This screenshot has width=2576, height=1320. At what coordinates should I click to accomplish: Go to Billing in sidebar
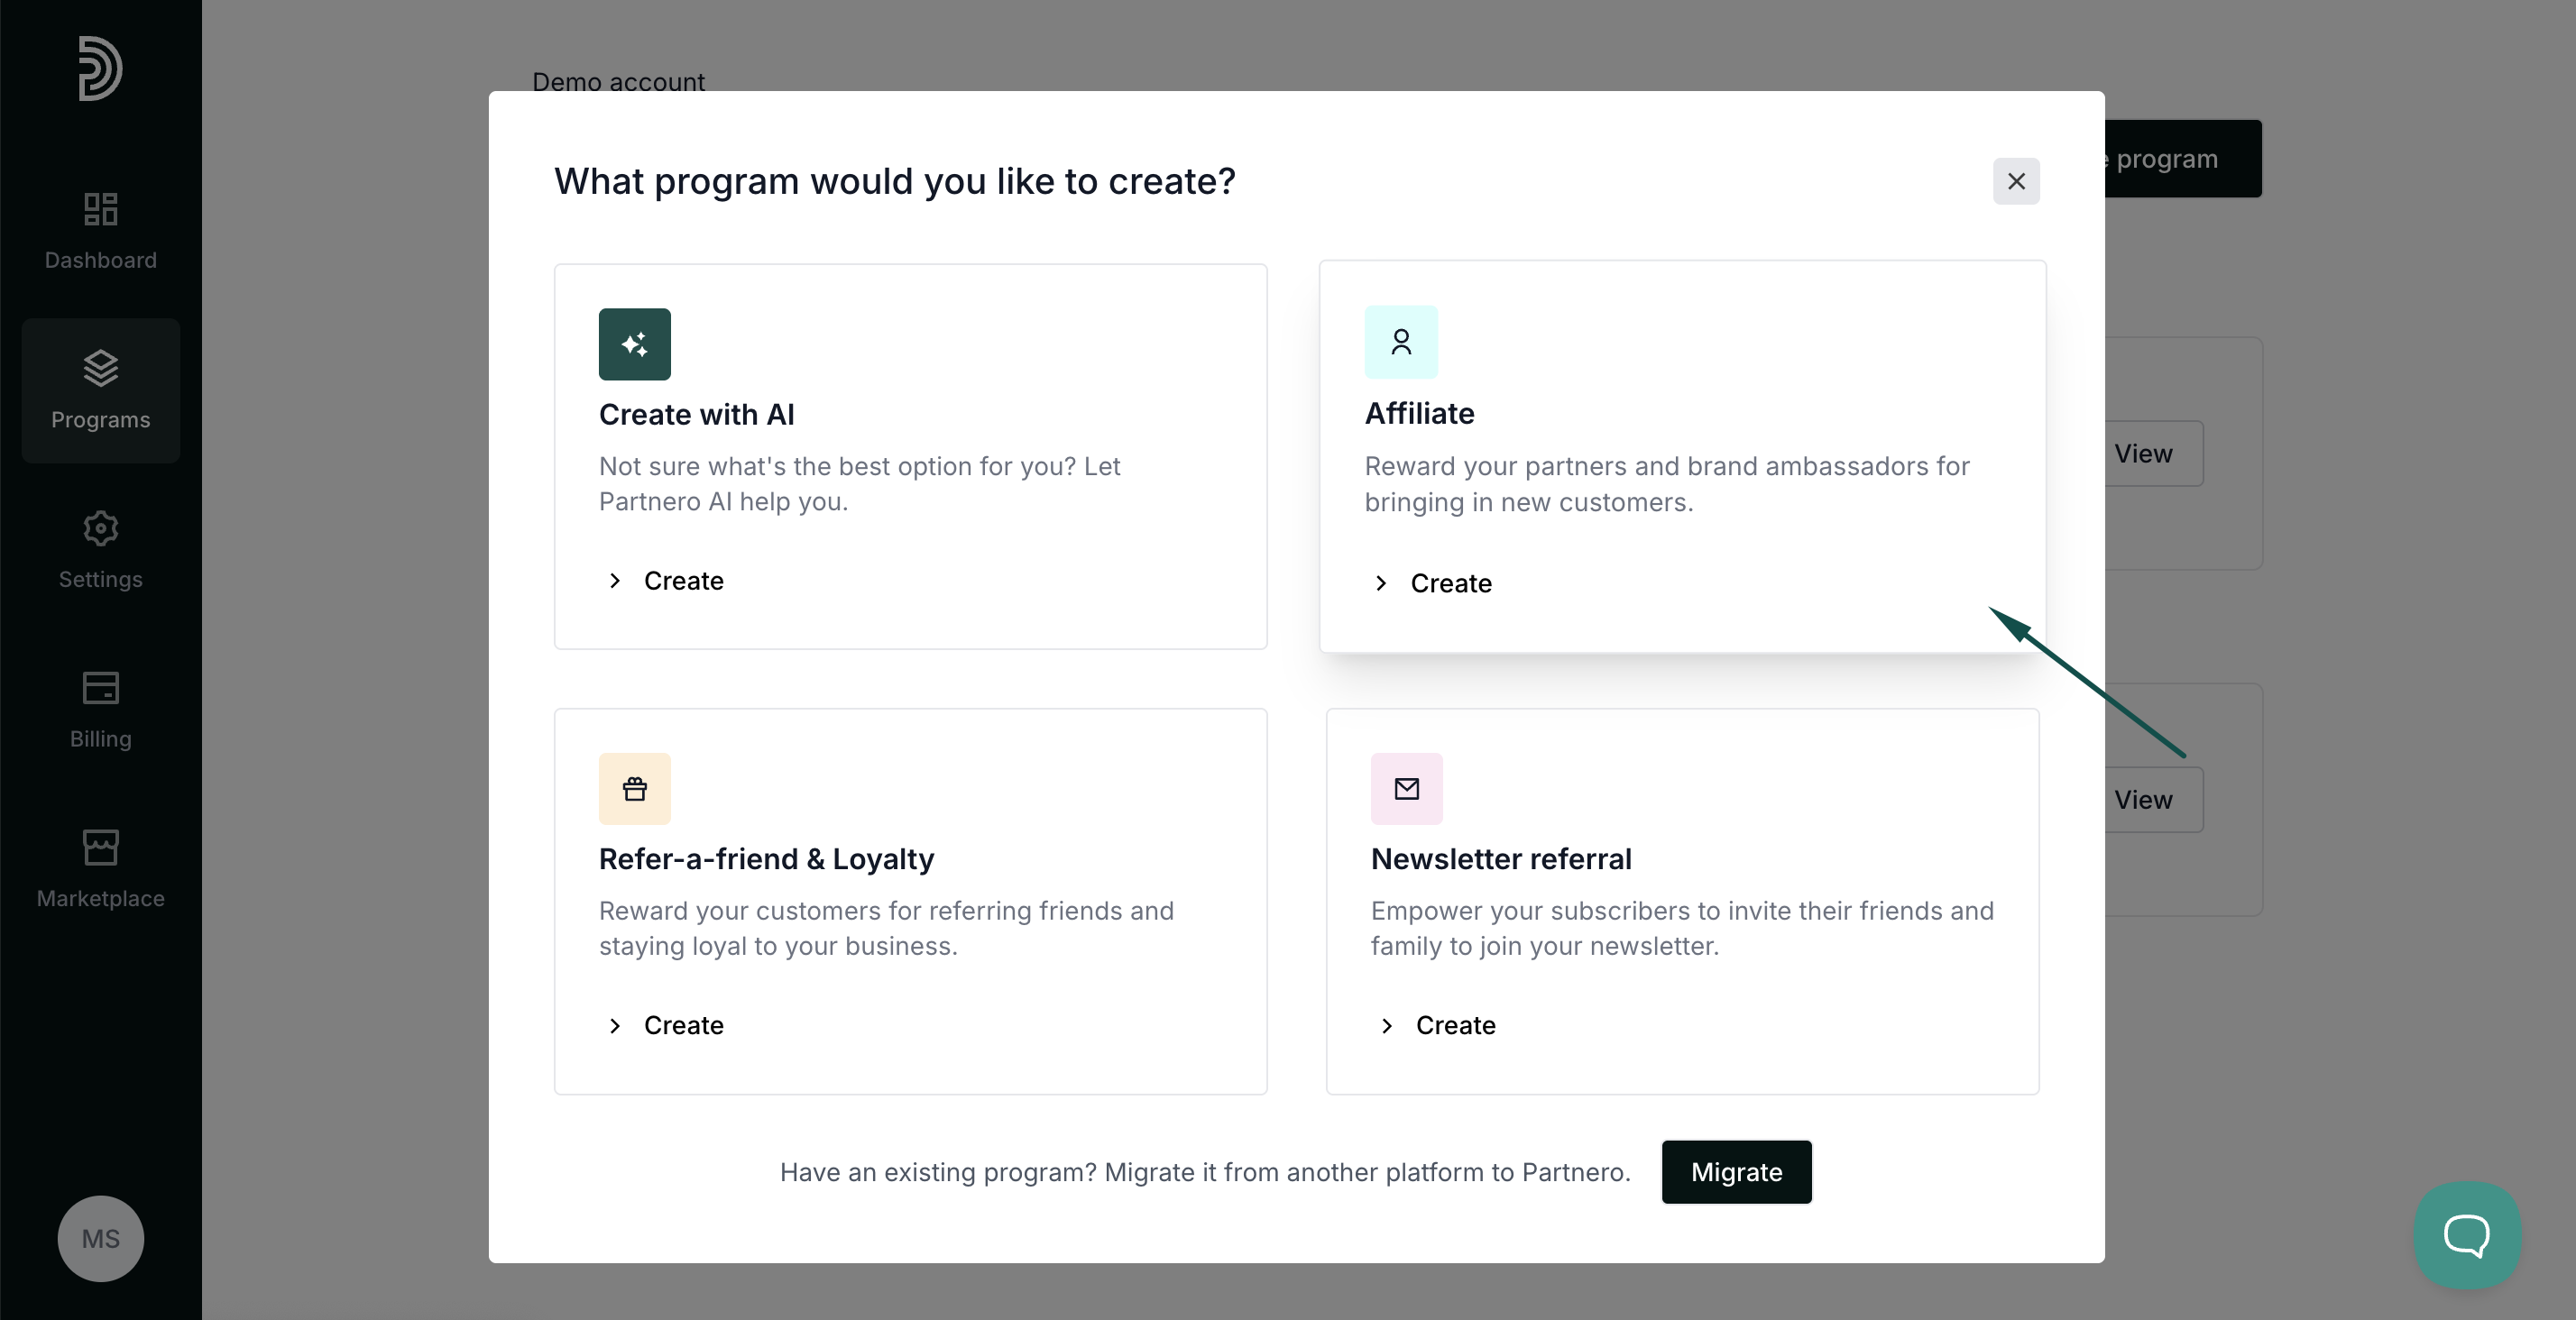coord(100,710)
